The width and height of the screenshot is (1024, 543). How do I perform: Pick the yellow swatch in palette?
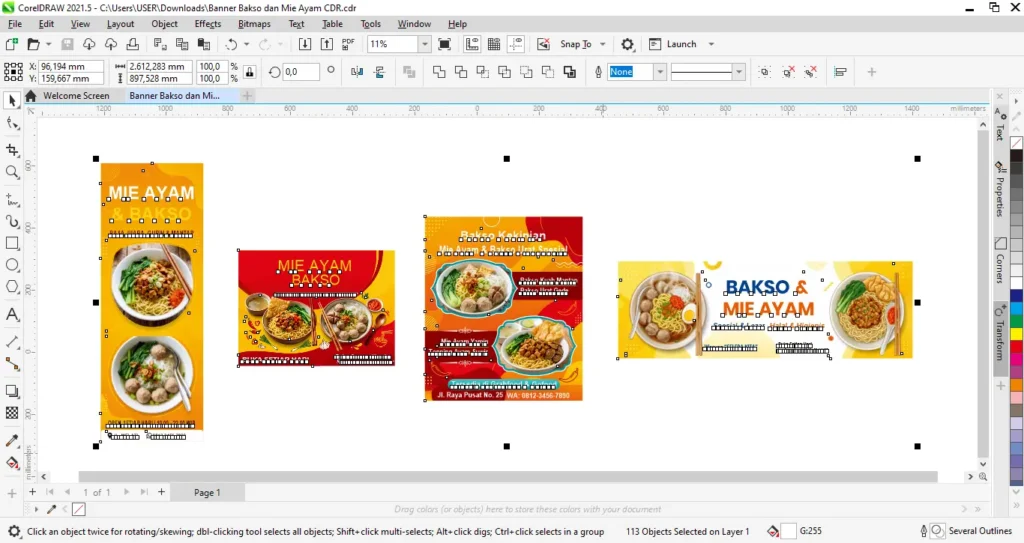tap(1016, 335)
